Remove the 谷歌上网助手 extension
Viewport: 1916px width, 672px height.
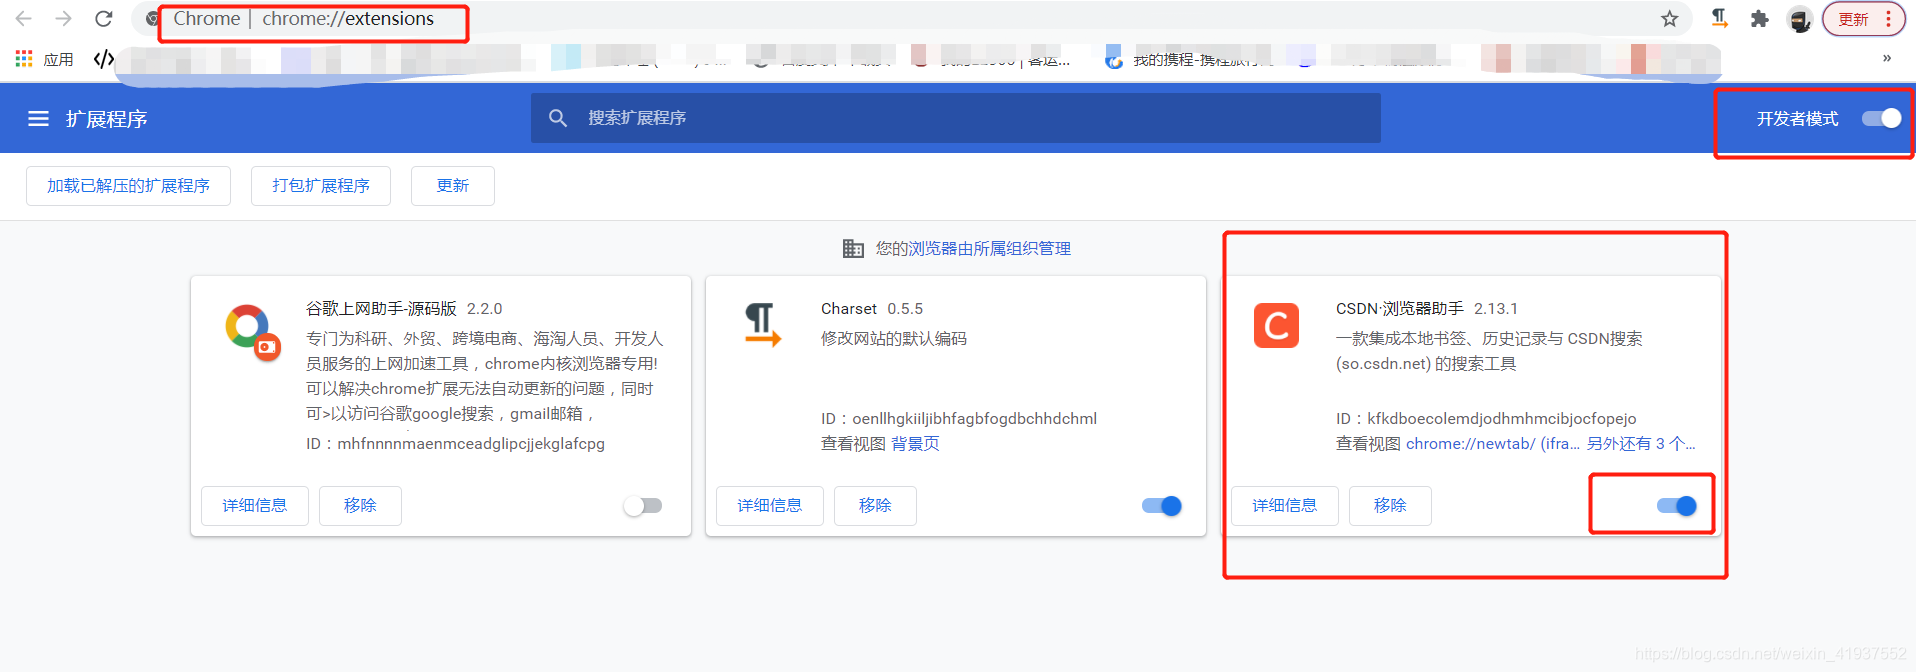360,506
